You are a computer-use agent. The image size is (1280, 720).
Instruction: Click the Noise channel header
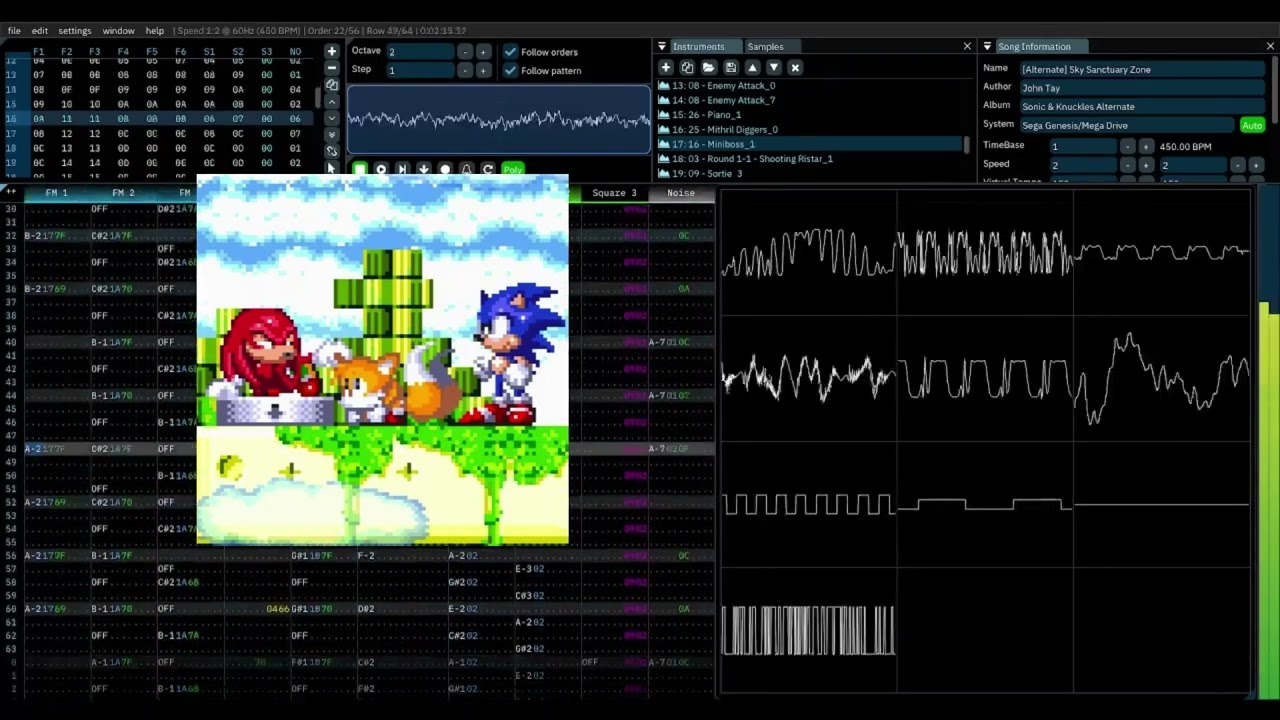[681, 192]
